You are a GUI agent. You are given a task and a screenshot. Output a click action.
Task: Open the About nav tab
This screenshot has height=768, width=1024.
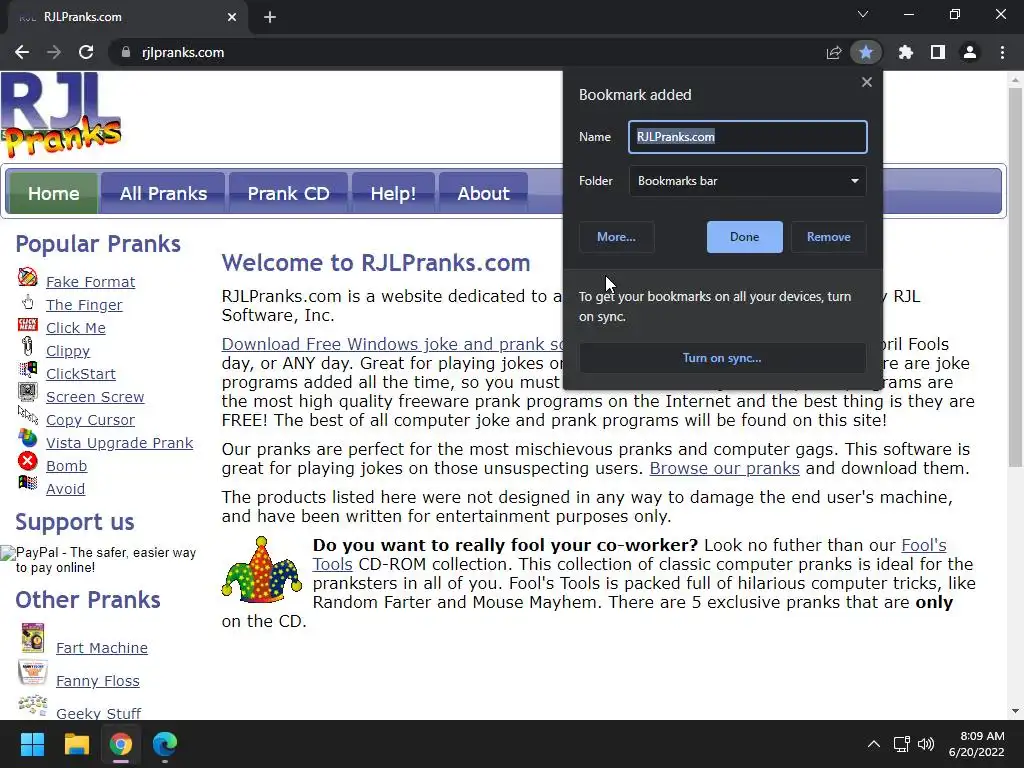pos(483,193)
